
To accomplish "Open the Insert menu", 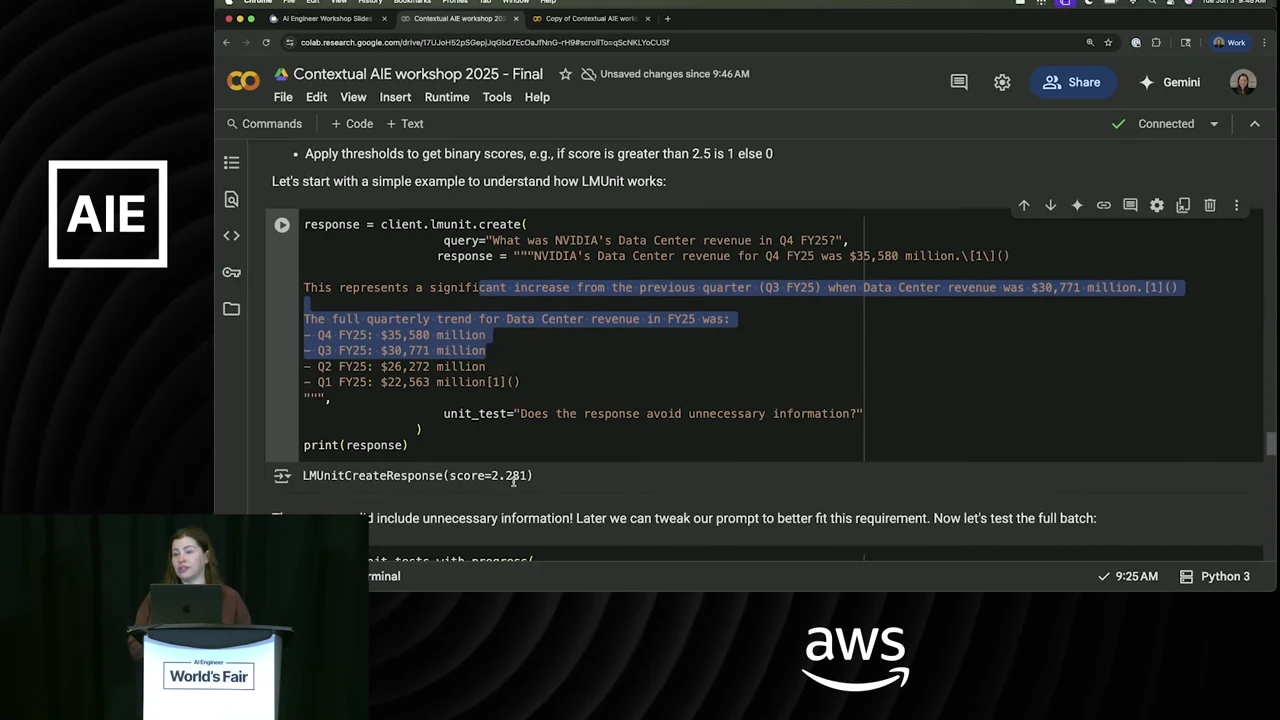I will pyautogui.click(x=395, y=97).
